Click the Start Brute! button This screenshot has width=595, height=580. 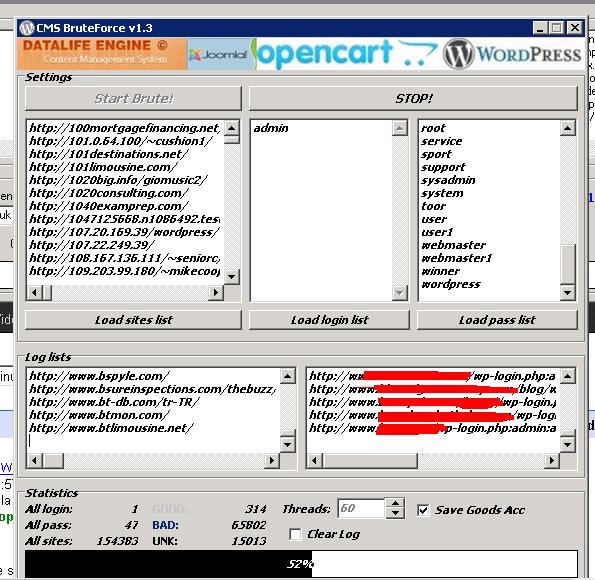133,99
